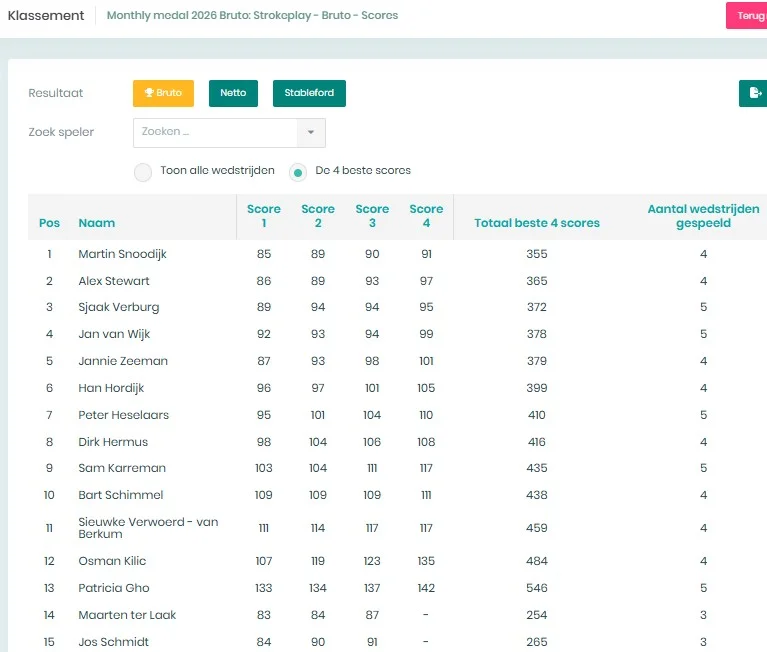Click the Zoeken player search field
This screenshot has width=767, height=652.
(215, 133)
